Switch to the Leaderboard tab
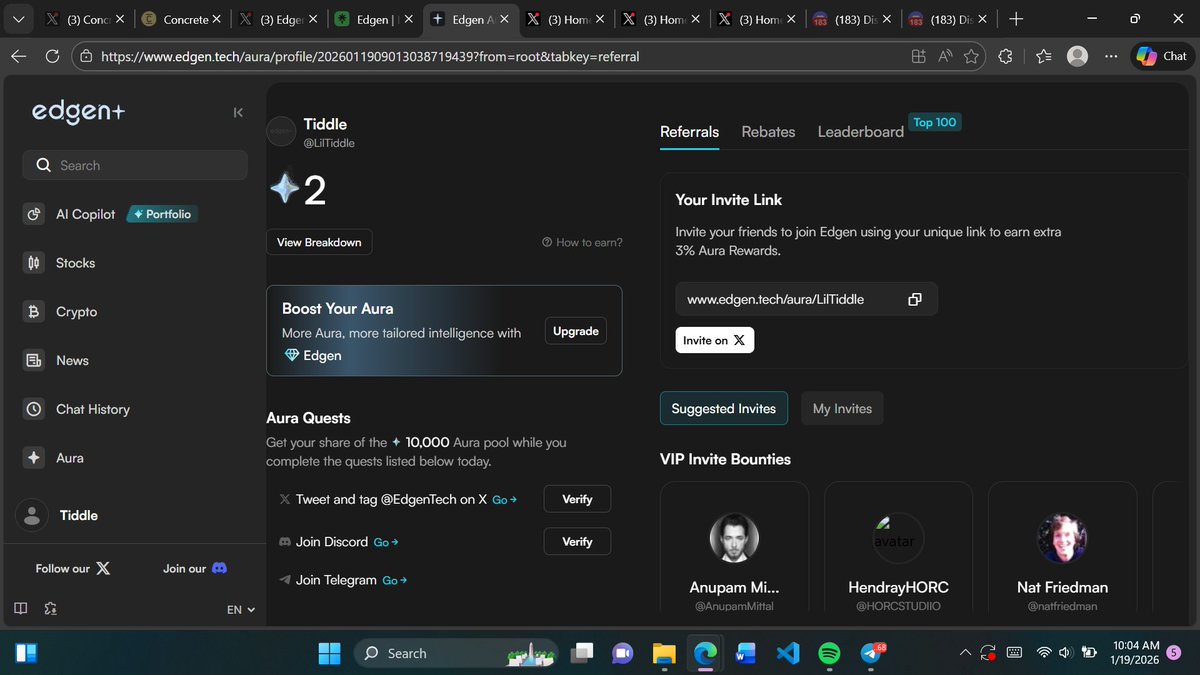 860,132
